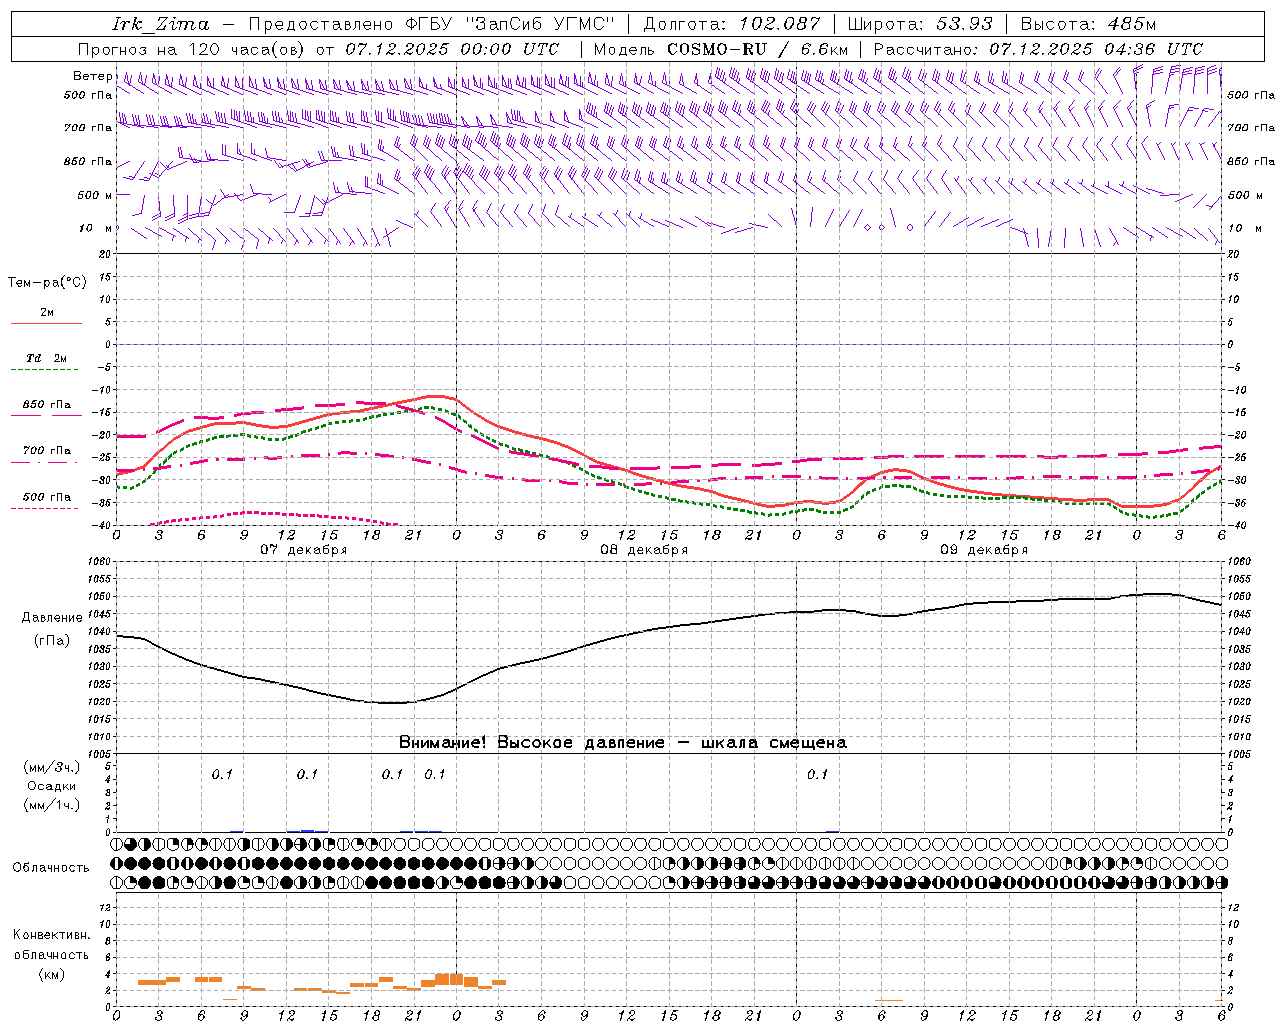The height and width of the screenshot is (1024, 1280).
Task: Click the dashed Td 2м legend line
Action: pos(46,369)
